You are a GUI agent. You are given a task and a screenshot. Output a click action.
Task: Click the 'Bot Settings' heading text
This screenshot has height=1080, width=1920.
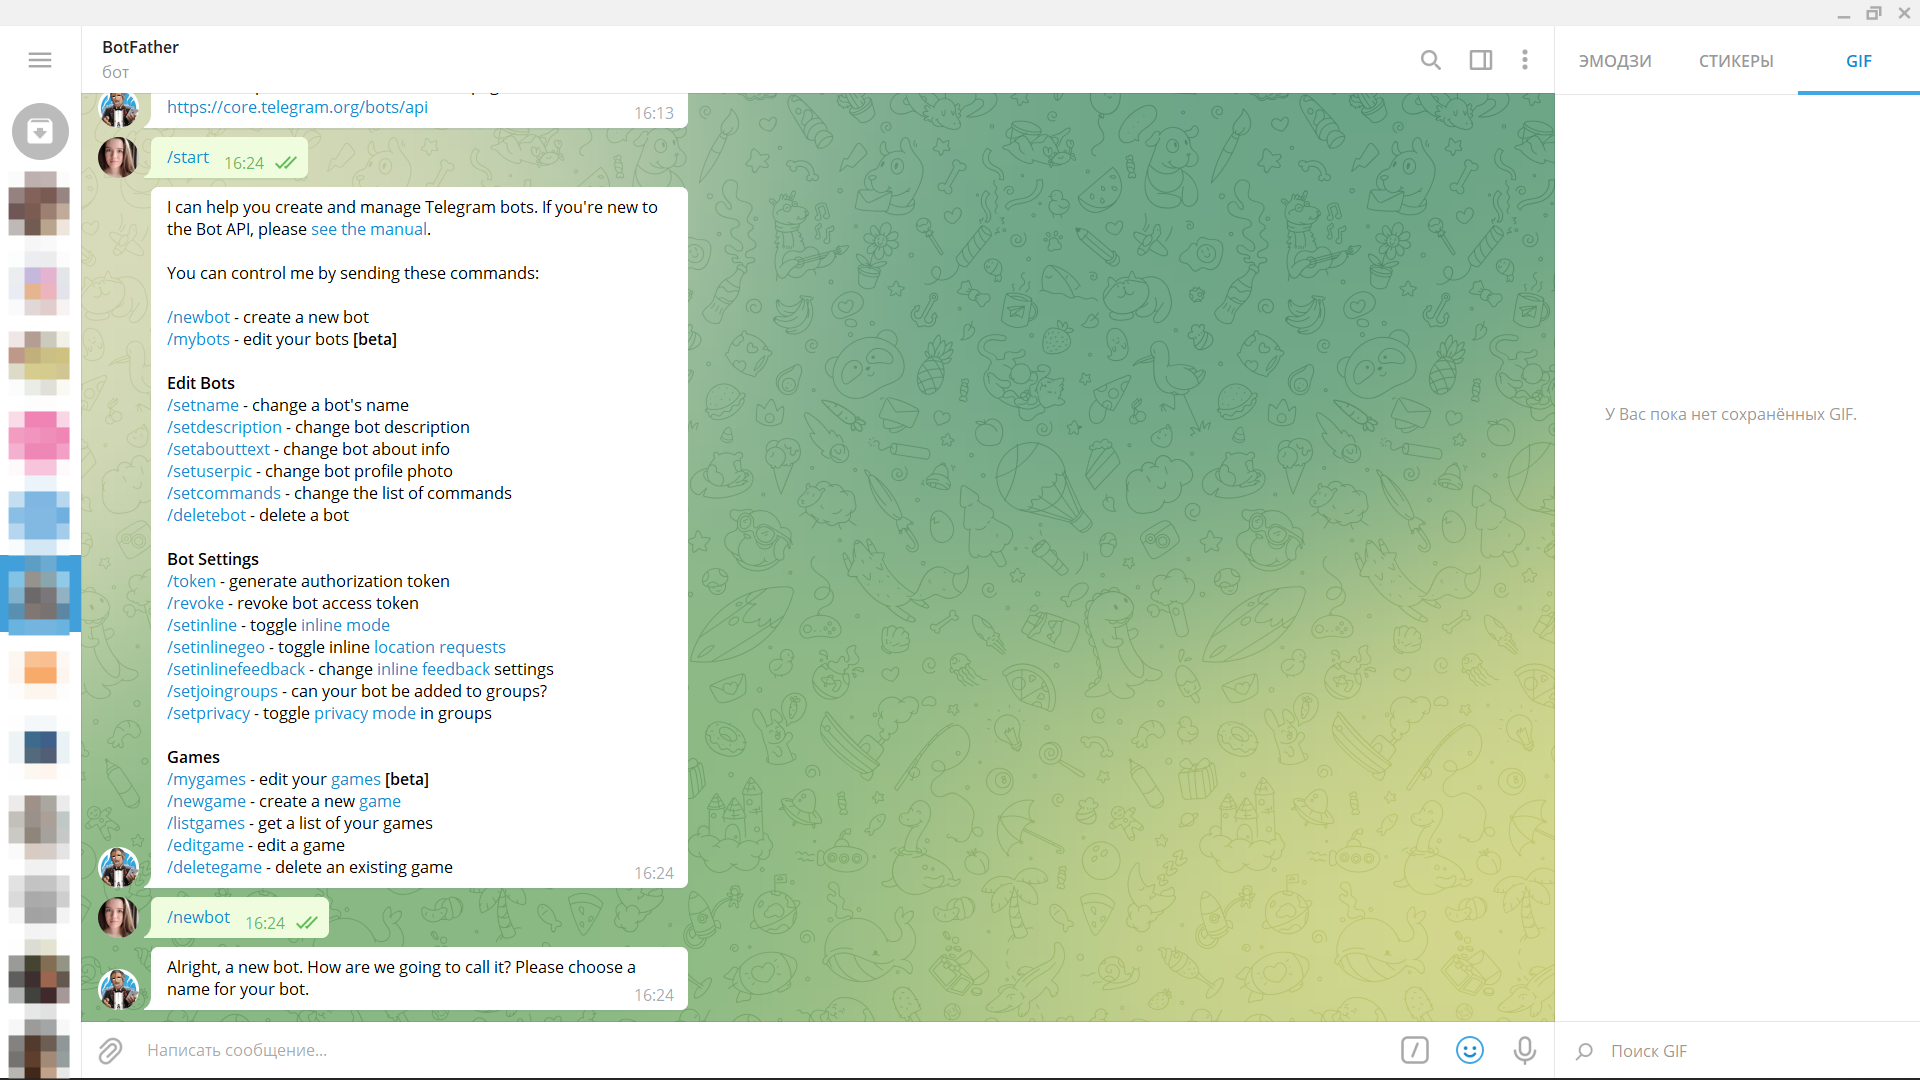(213, 559)
